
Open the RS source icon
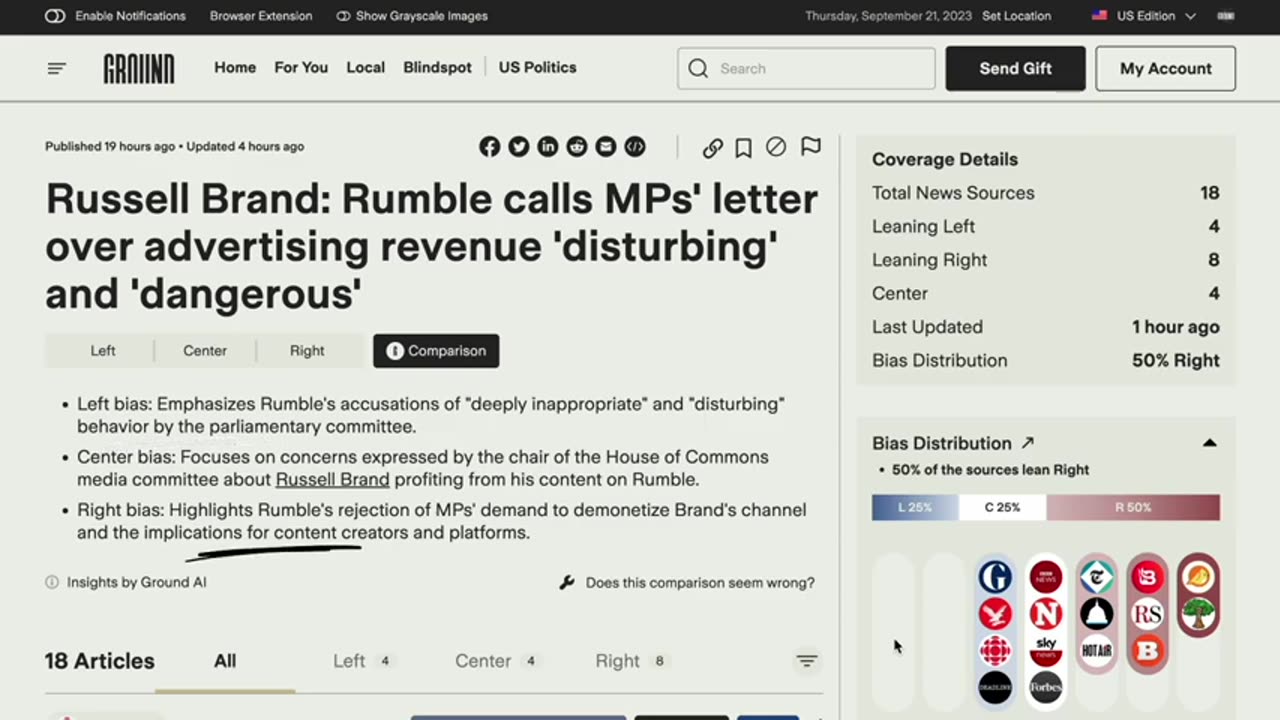click(x=1148, y=614)
